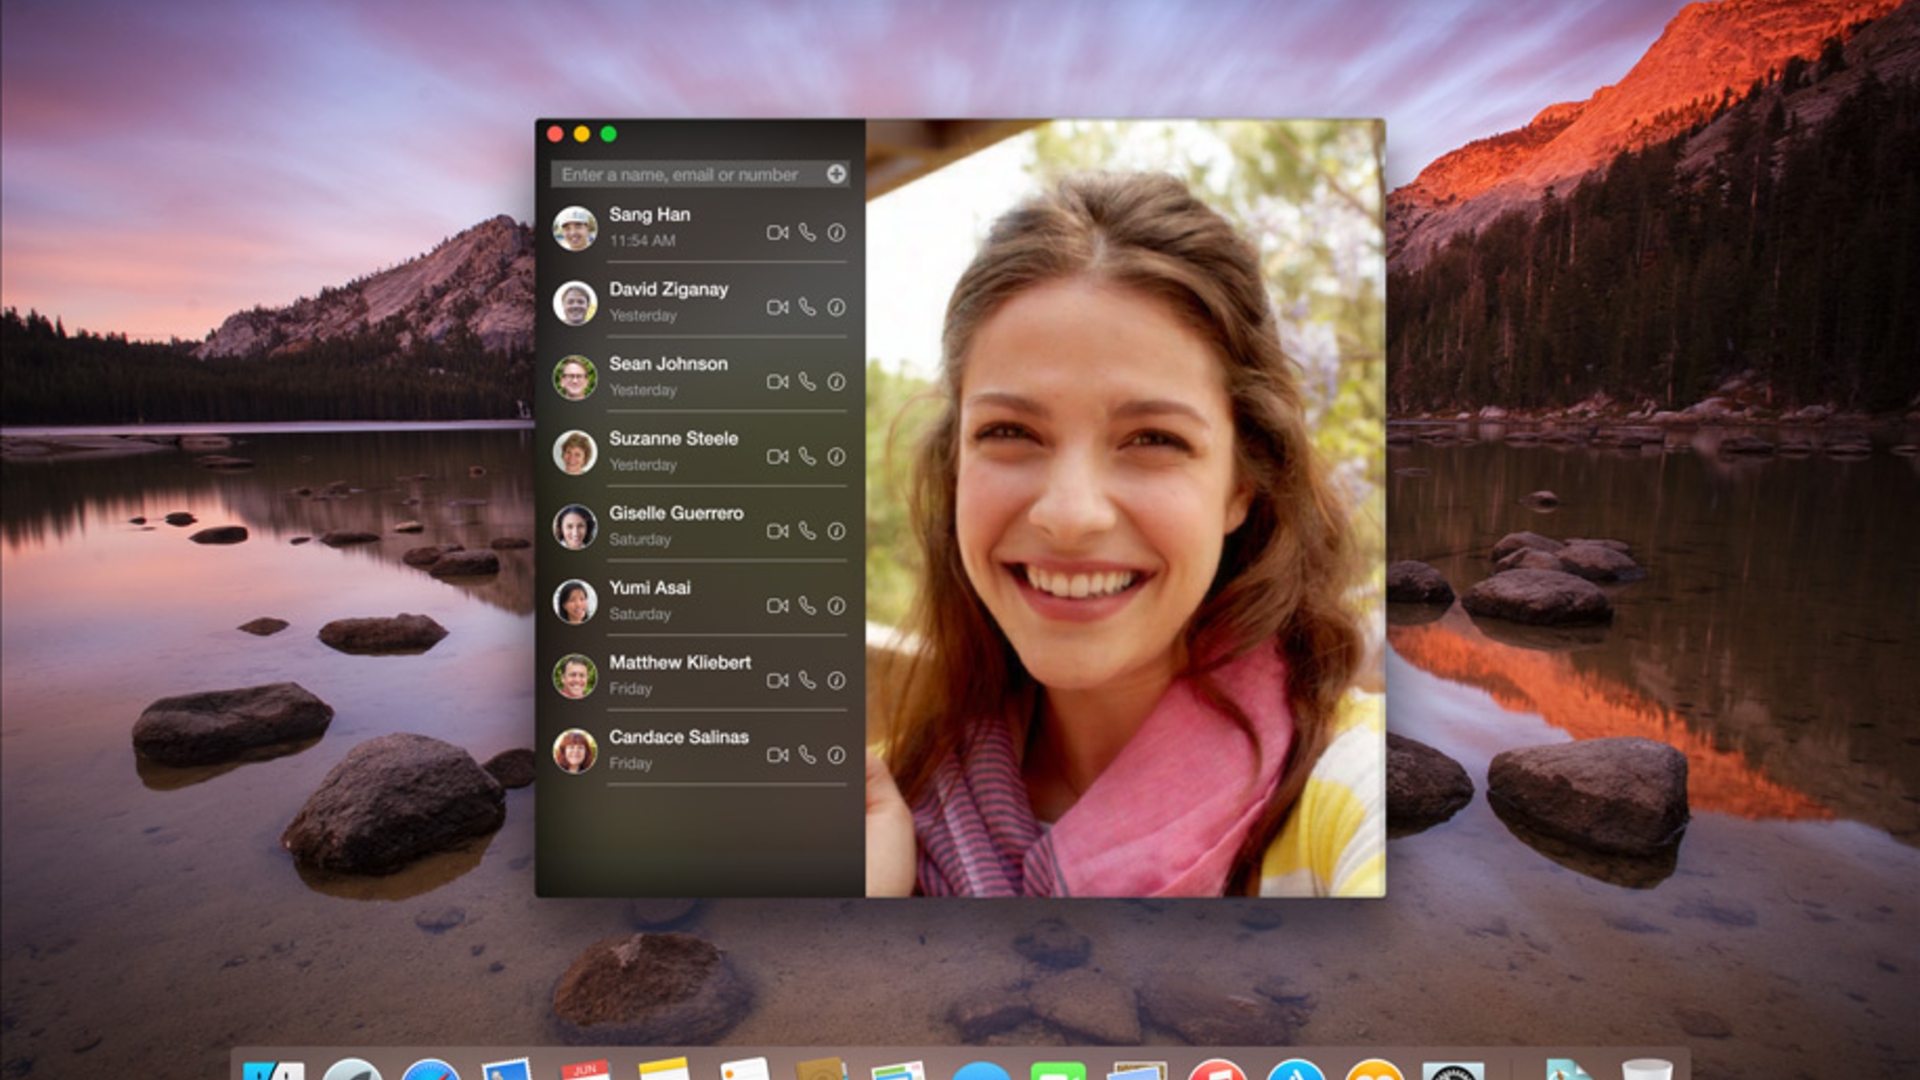Click 'Yesterday' under Sean Johnson
Image resolution: width=1920 pixels, height=1080 pixels.
[643, 390]
